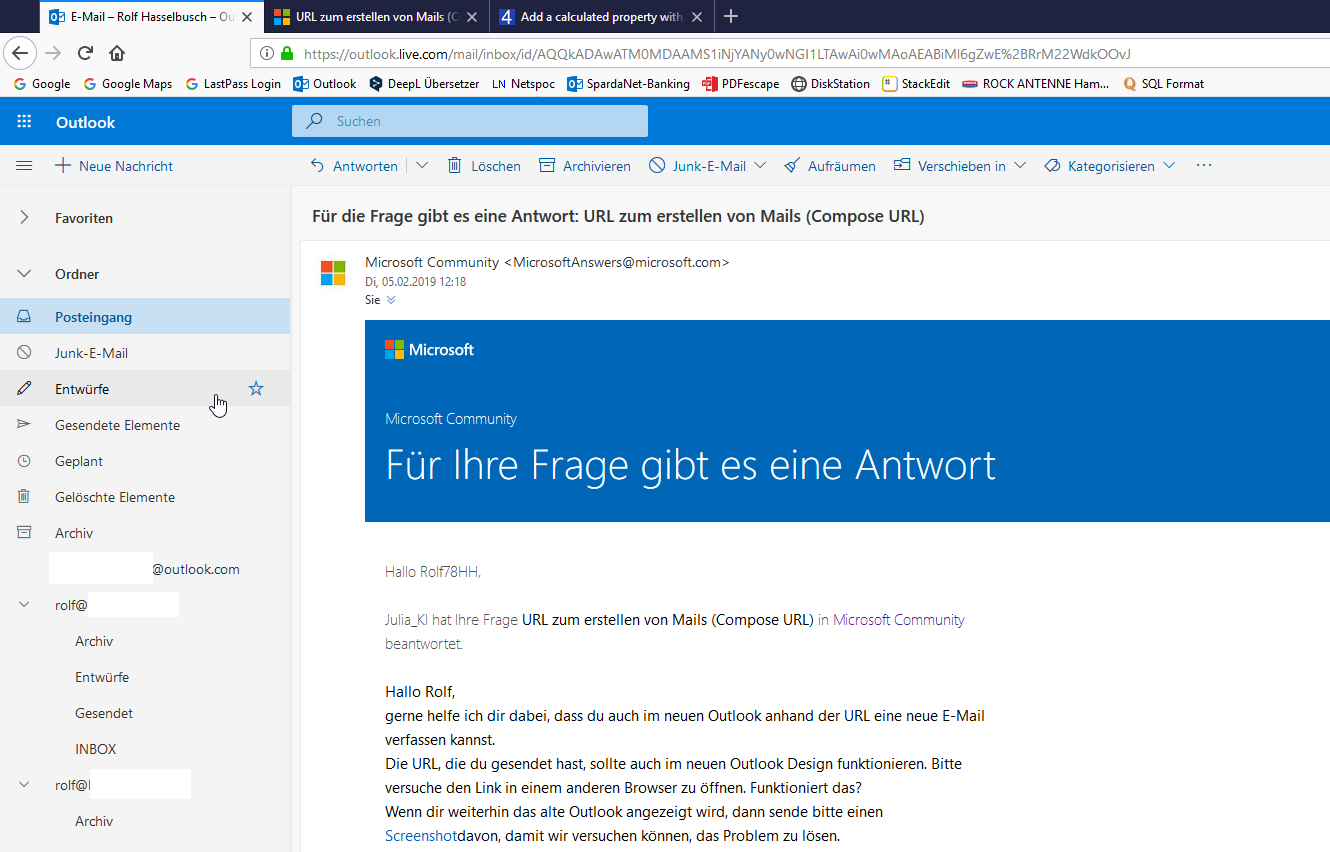The height and width of the screenshot is (852, 1330).
Task: Open the Junk-E-Mail folder
Action: 145,353
